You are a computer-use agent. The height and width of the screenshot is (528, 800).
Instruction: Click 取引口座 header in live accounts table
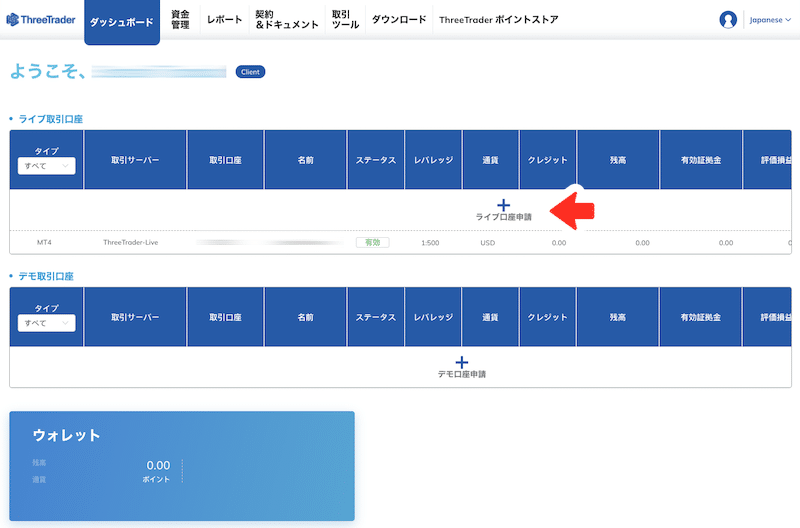pyautogui.click(x=225, y=160)
